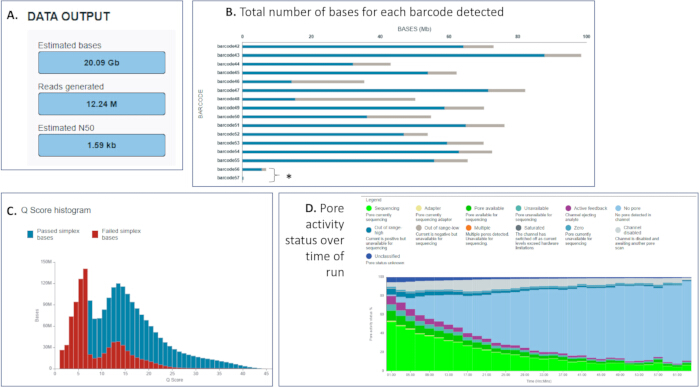The width and height of the screenshot is (700, 387).
Task: Click the Sequencing legend color dot
Action: (x=369, y=208)
